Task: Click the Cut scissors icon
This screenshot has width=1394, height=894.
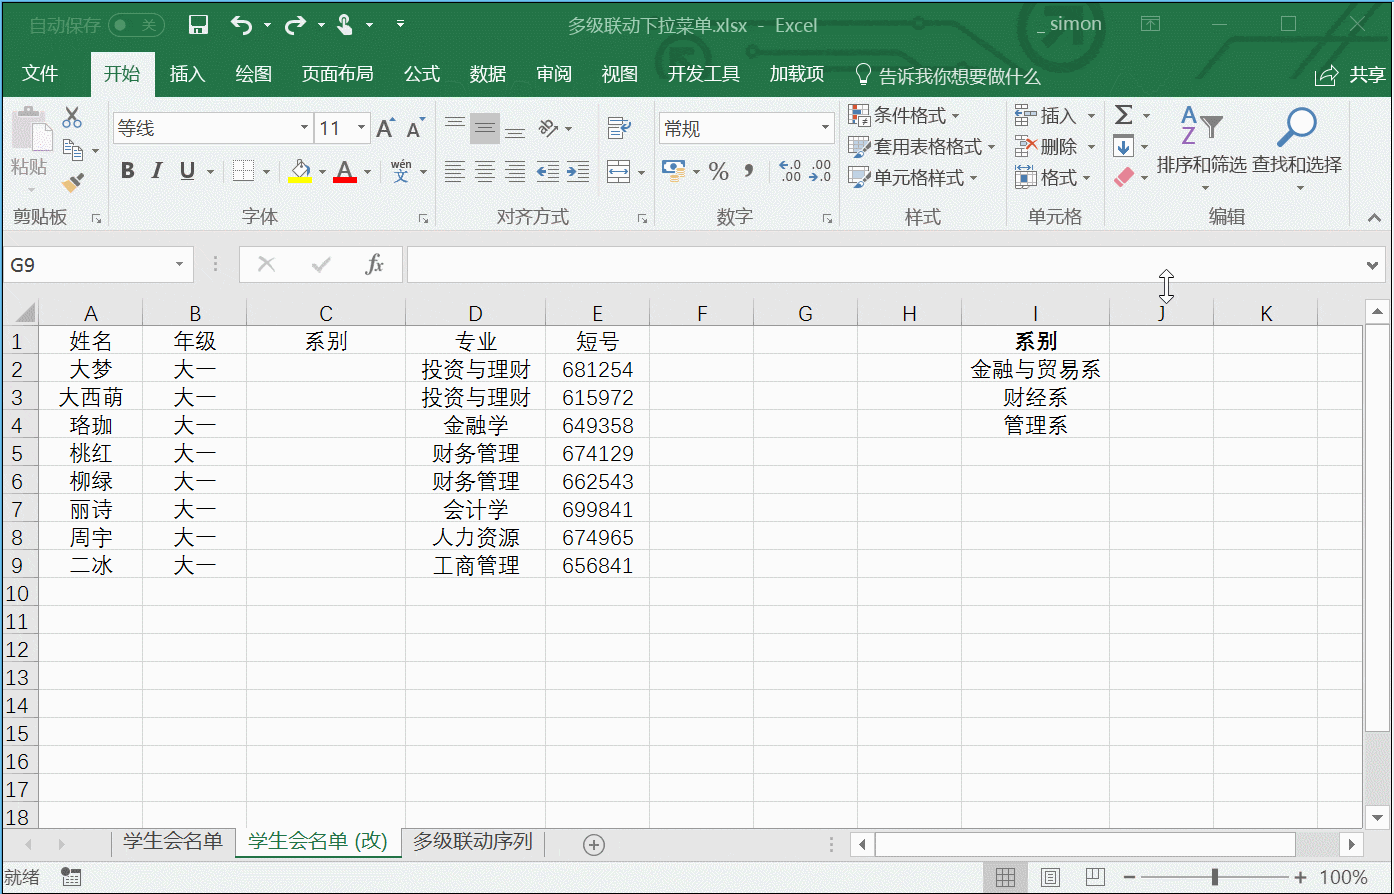Action: coord(72,117)
